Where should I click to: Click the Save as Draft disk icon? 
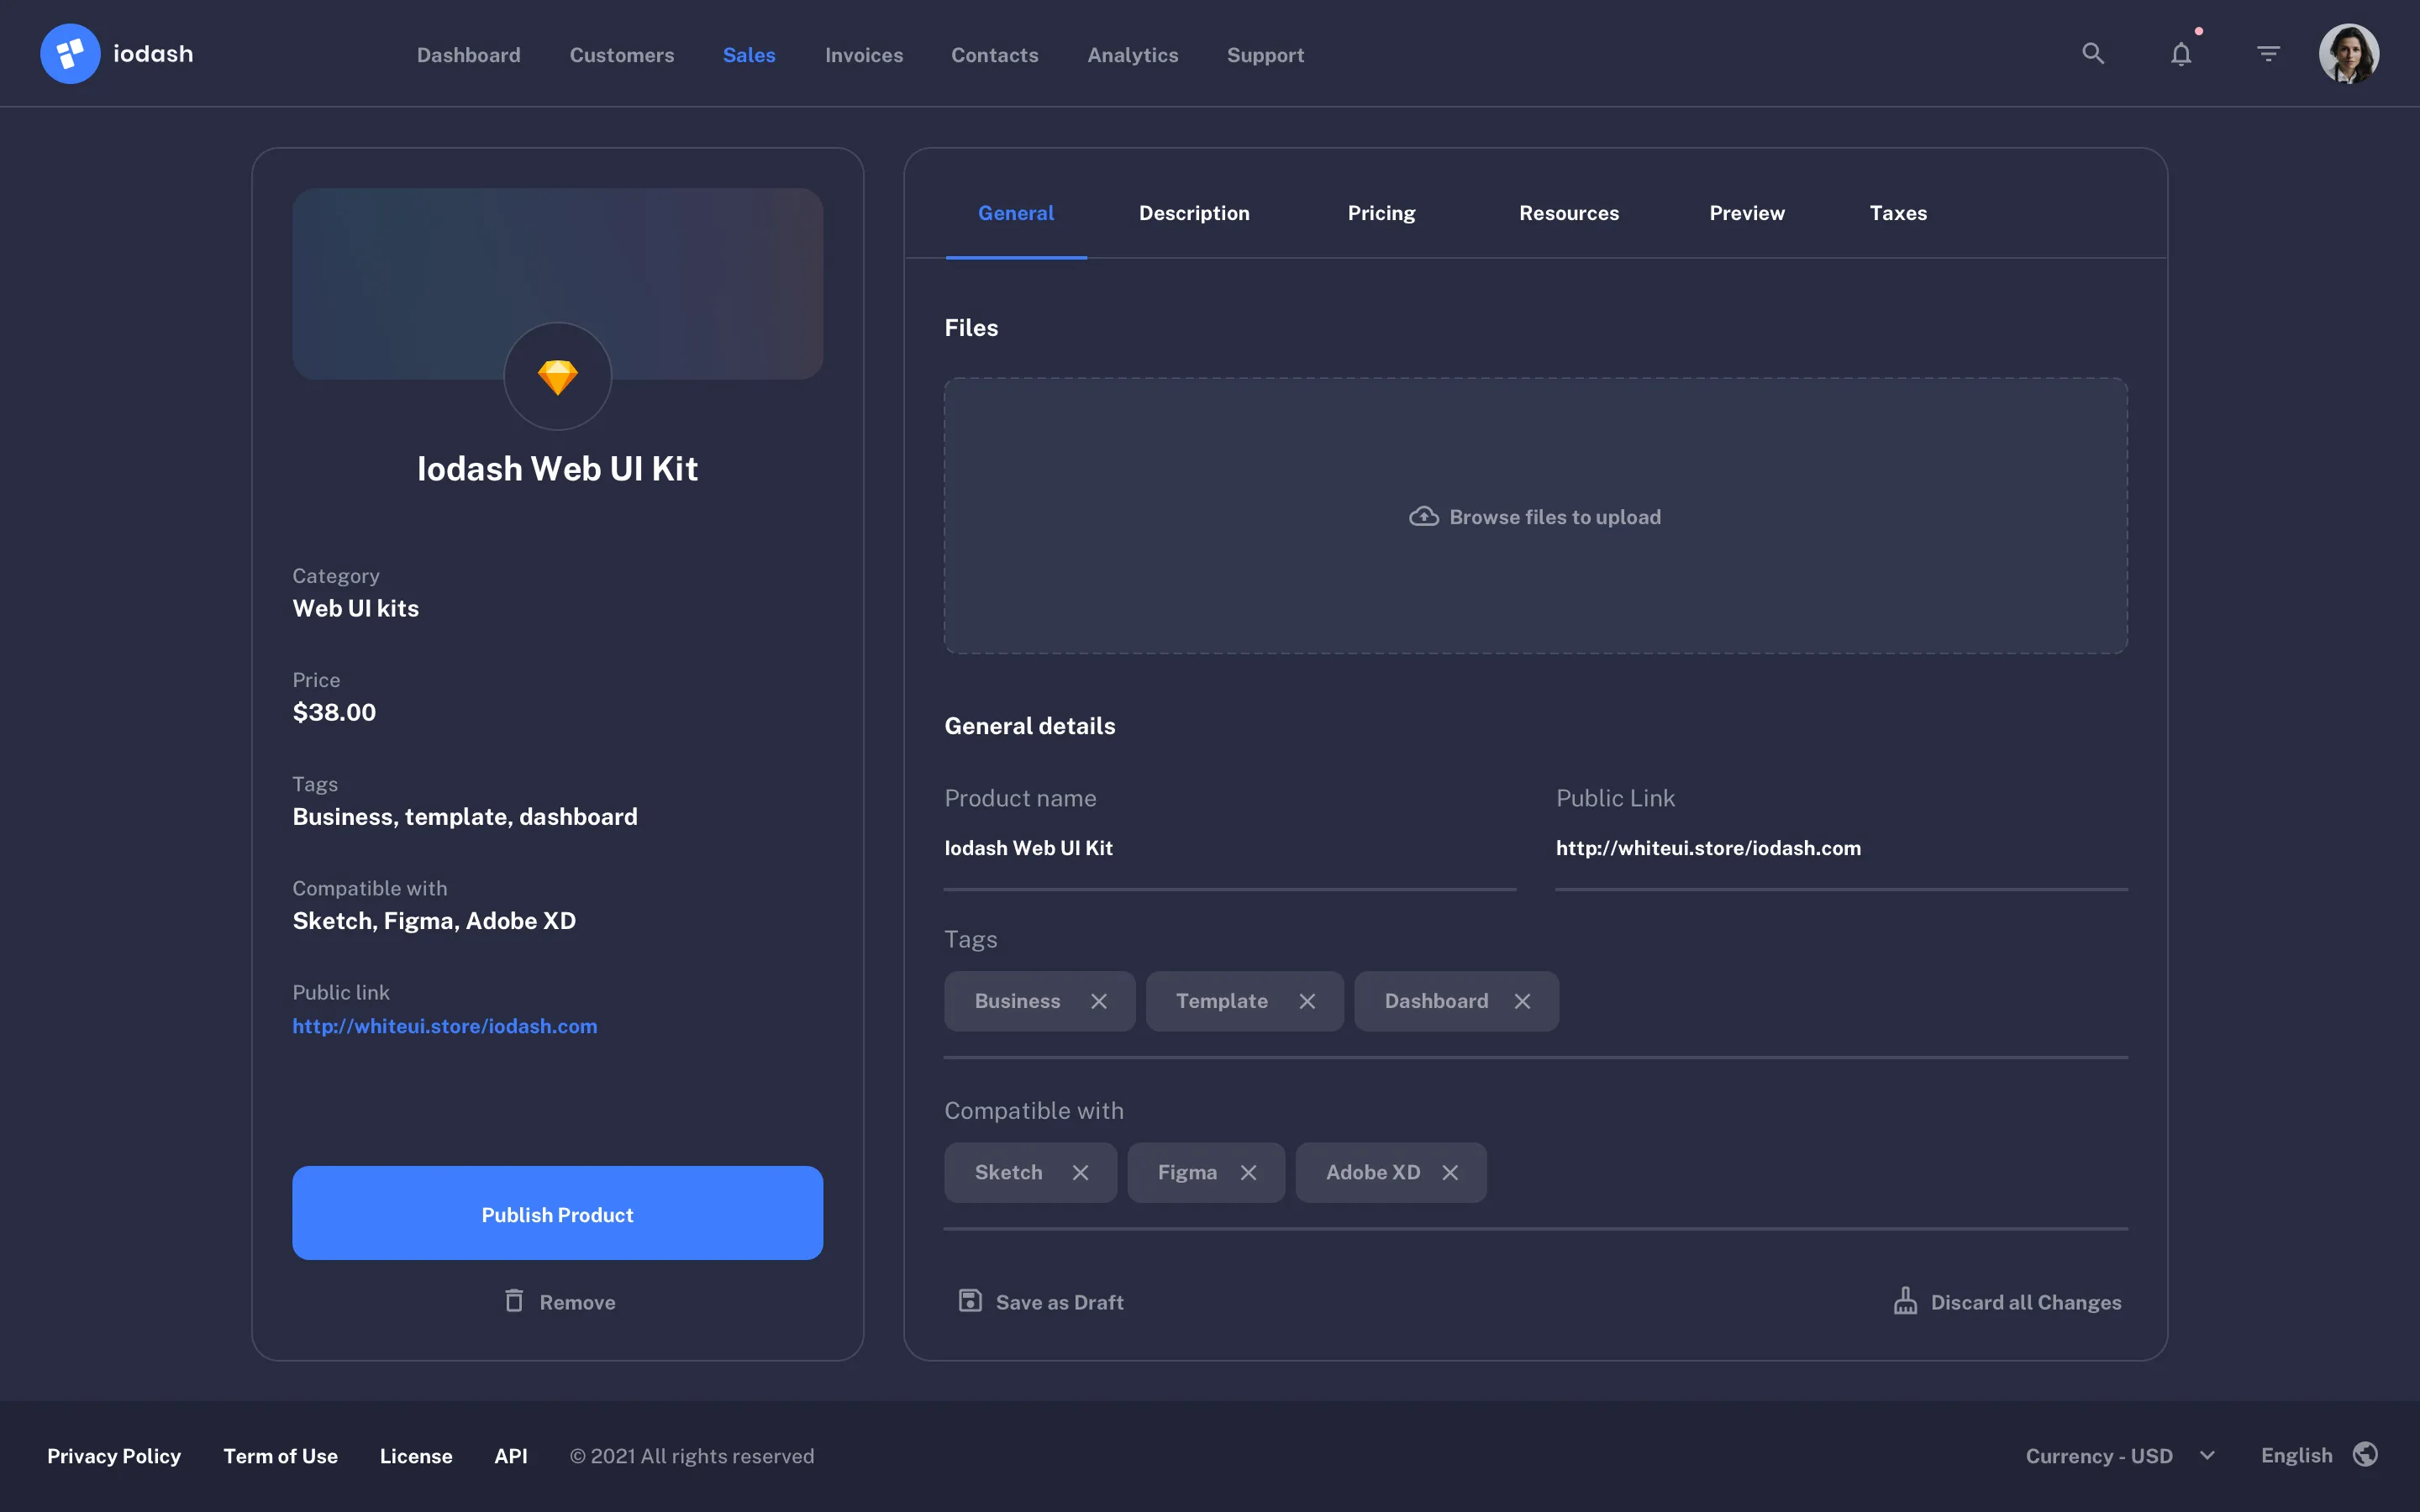(969, 1301)
